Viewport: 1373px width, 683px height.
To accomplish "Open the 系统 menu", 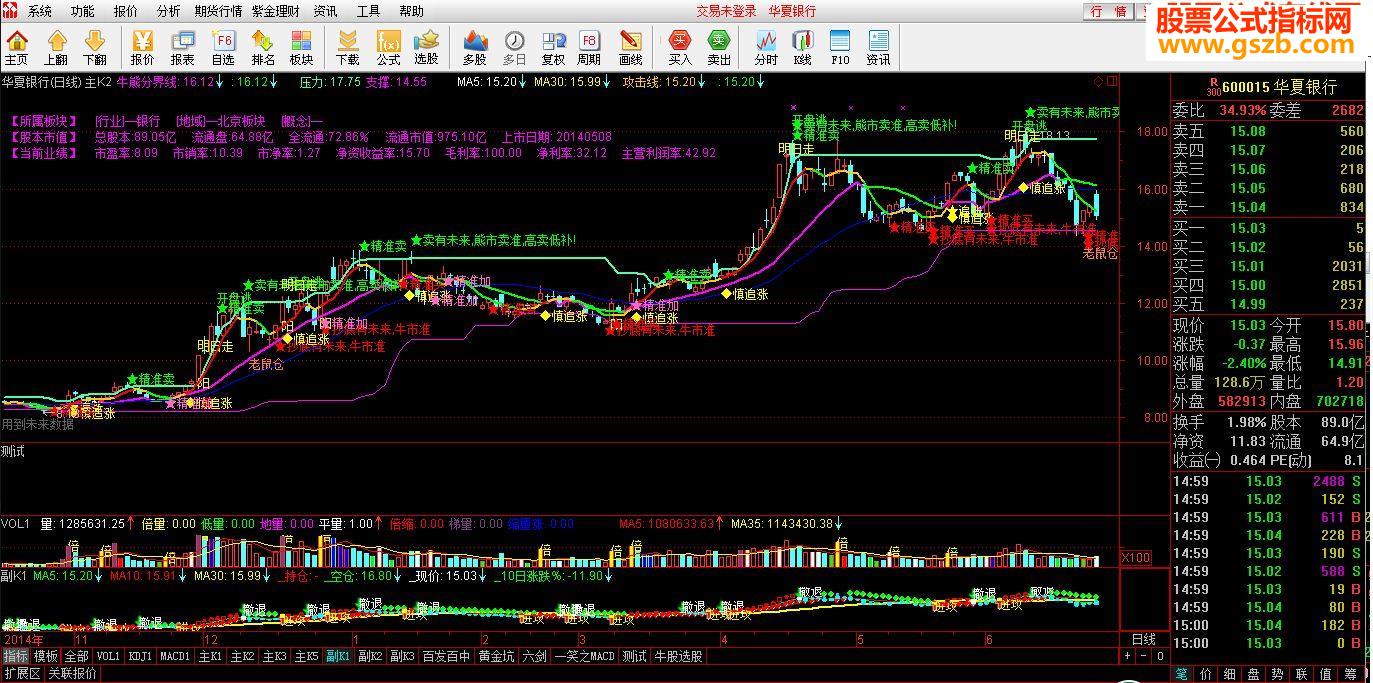I will pos(40,11).
